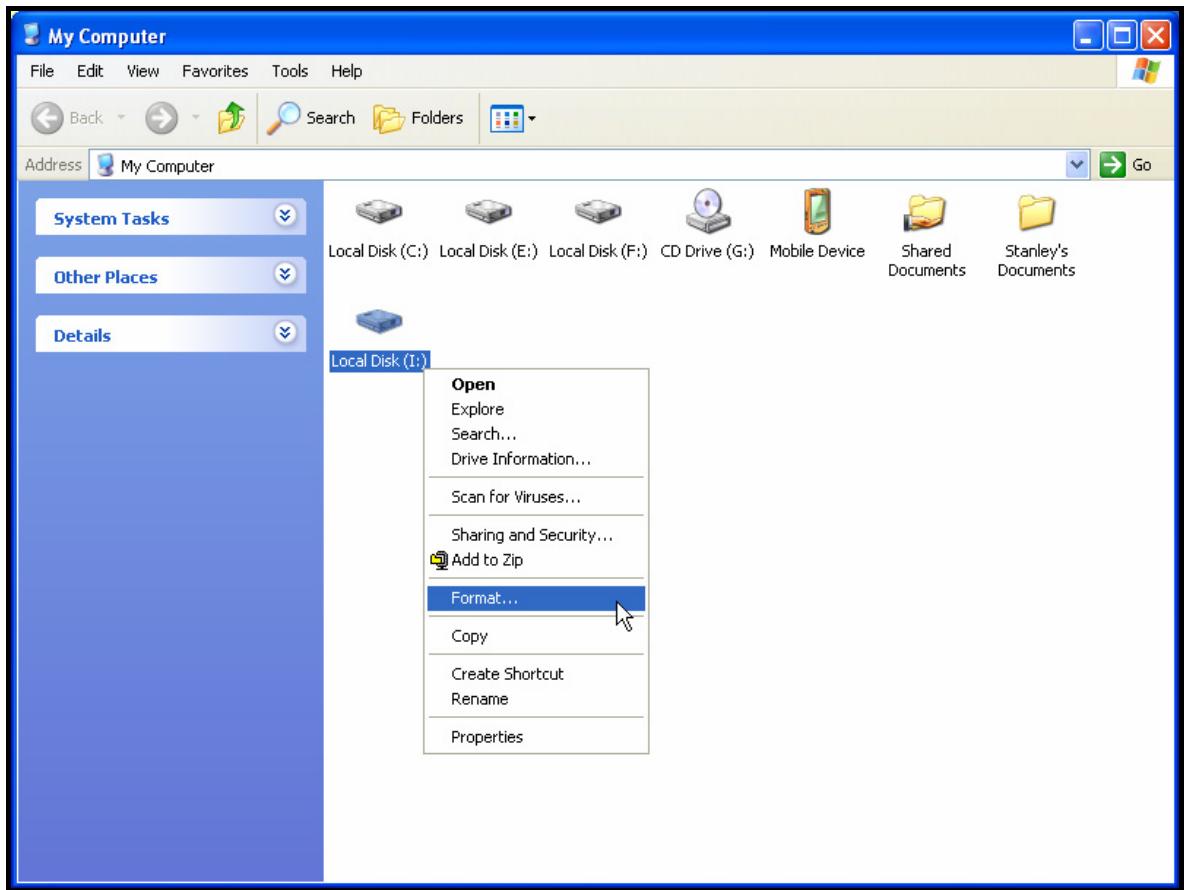Image resolution: width=1185 pixels, height=890 pixels.
Task: Choose Copy from the context menu
Action: 536,636
